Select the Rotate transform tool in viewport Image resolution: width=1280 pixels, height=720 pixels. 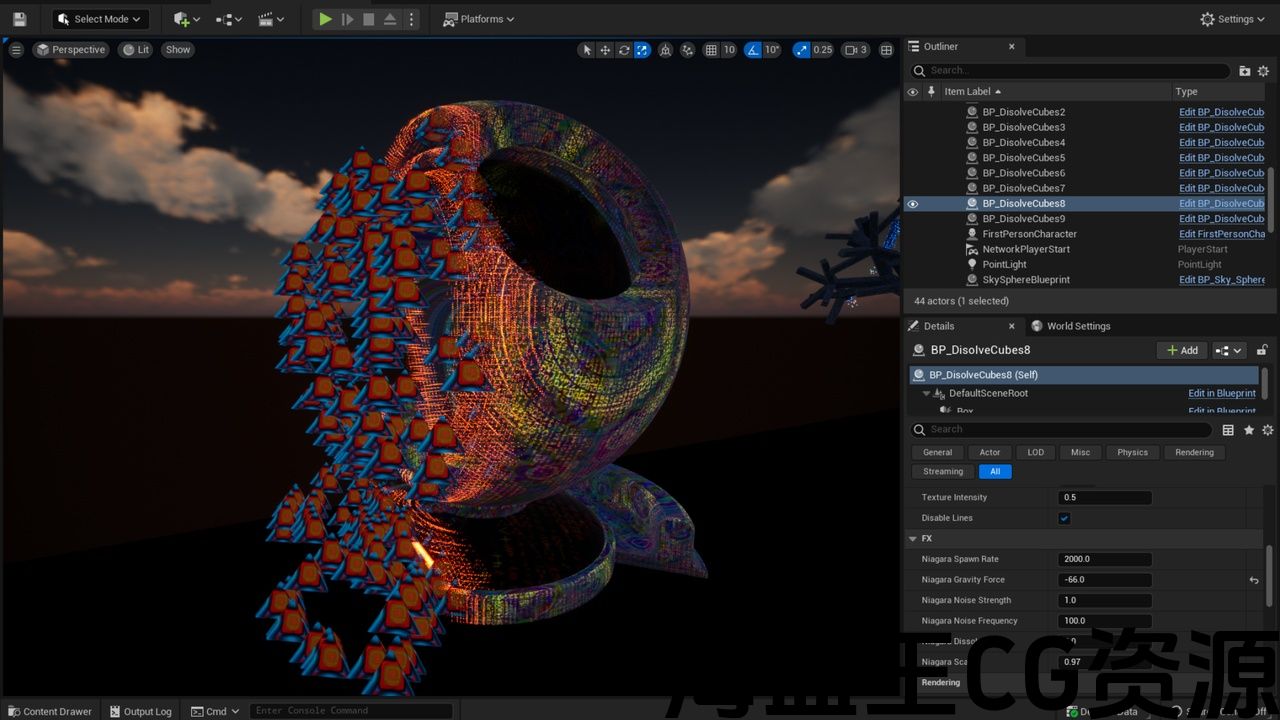pos(624,50)
